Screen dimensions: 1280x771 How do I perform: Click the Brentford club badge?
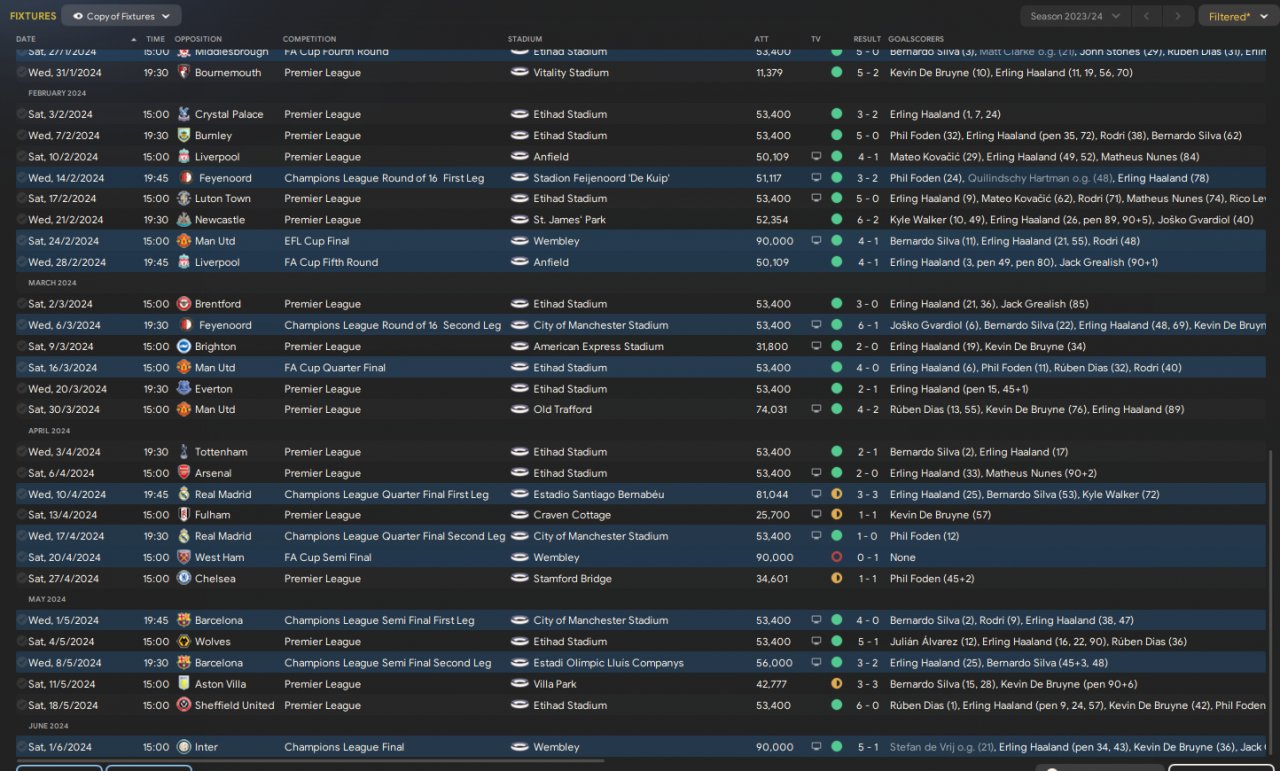coord(184,304)
